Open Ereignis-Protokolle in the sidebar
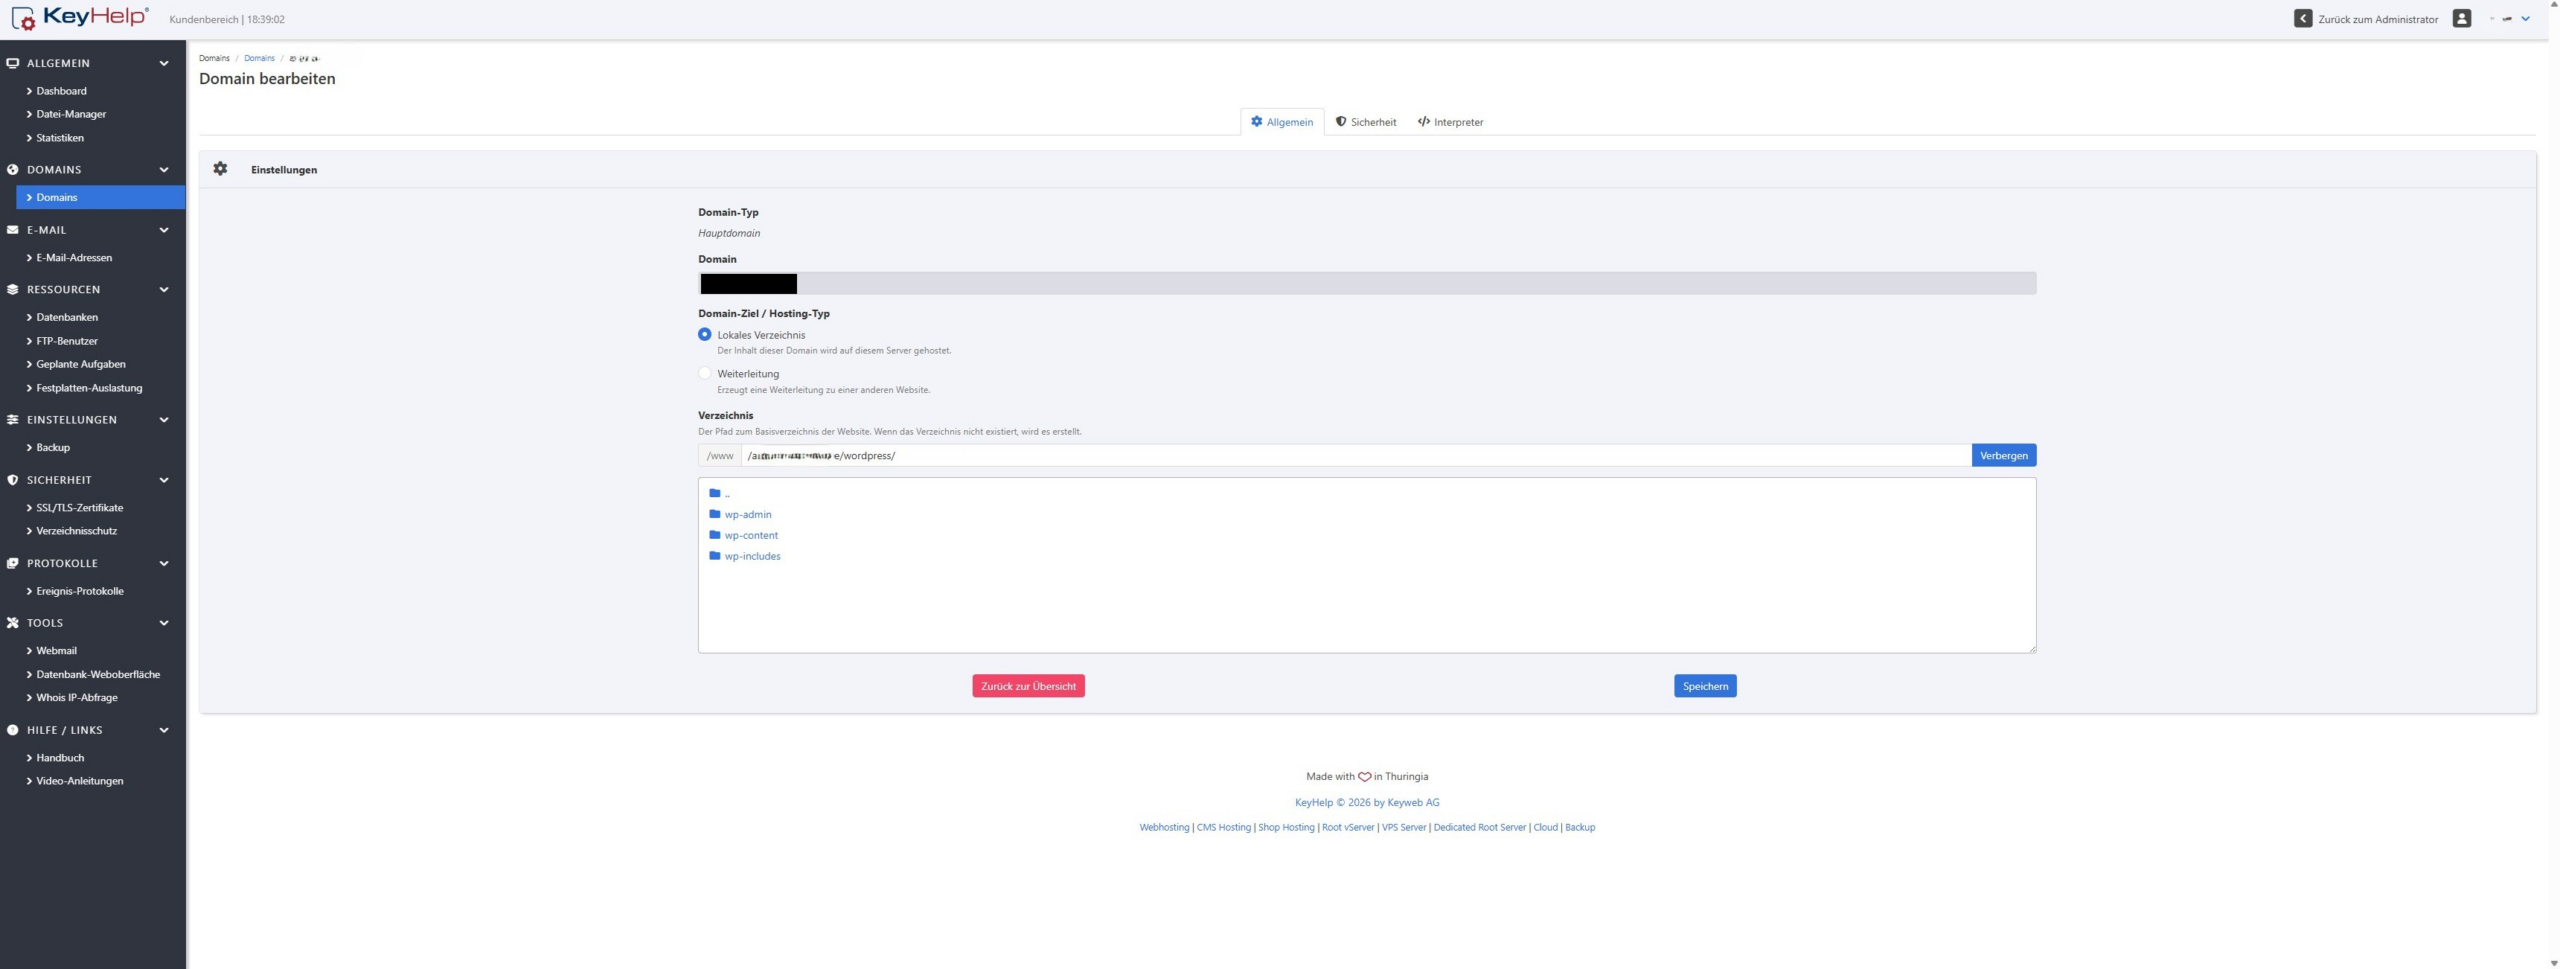The image size is (2560, 969). point(80,591)
